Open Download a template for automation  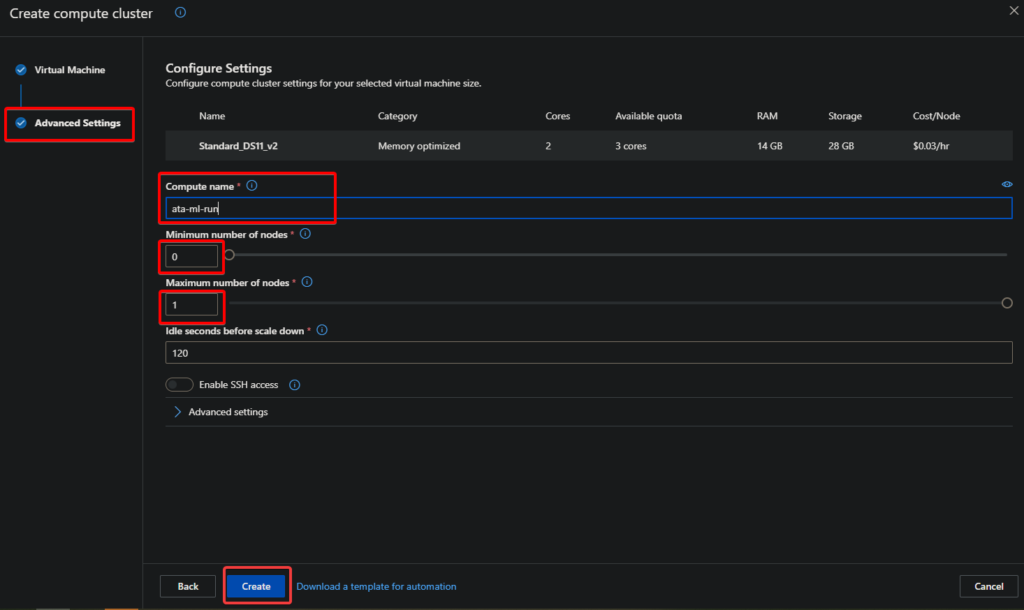pos(376,585)
